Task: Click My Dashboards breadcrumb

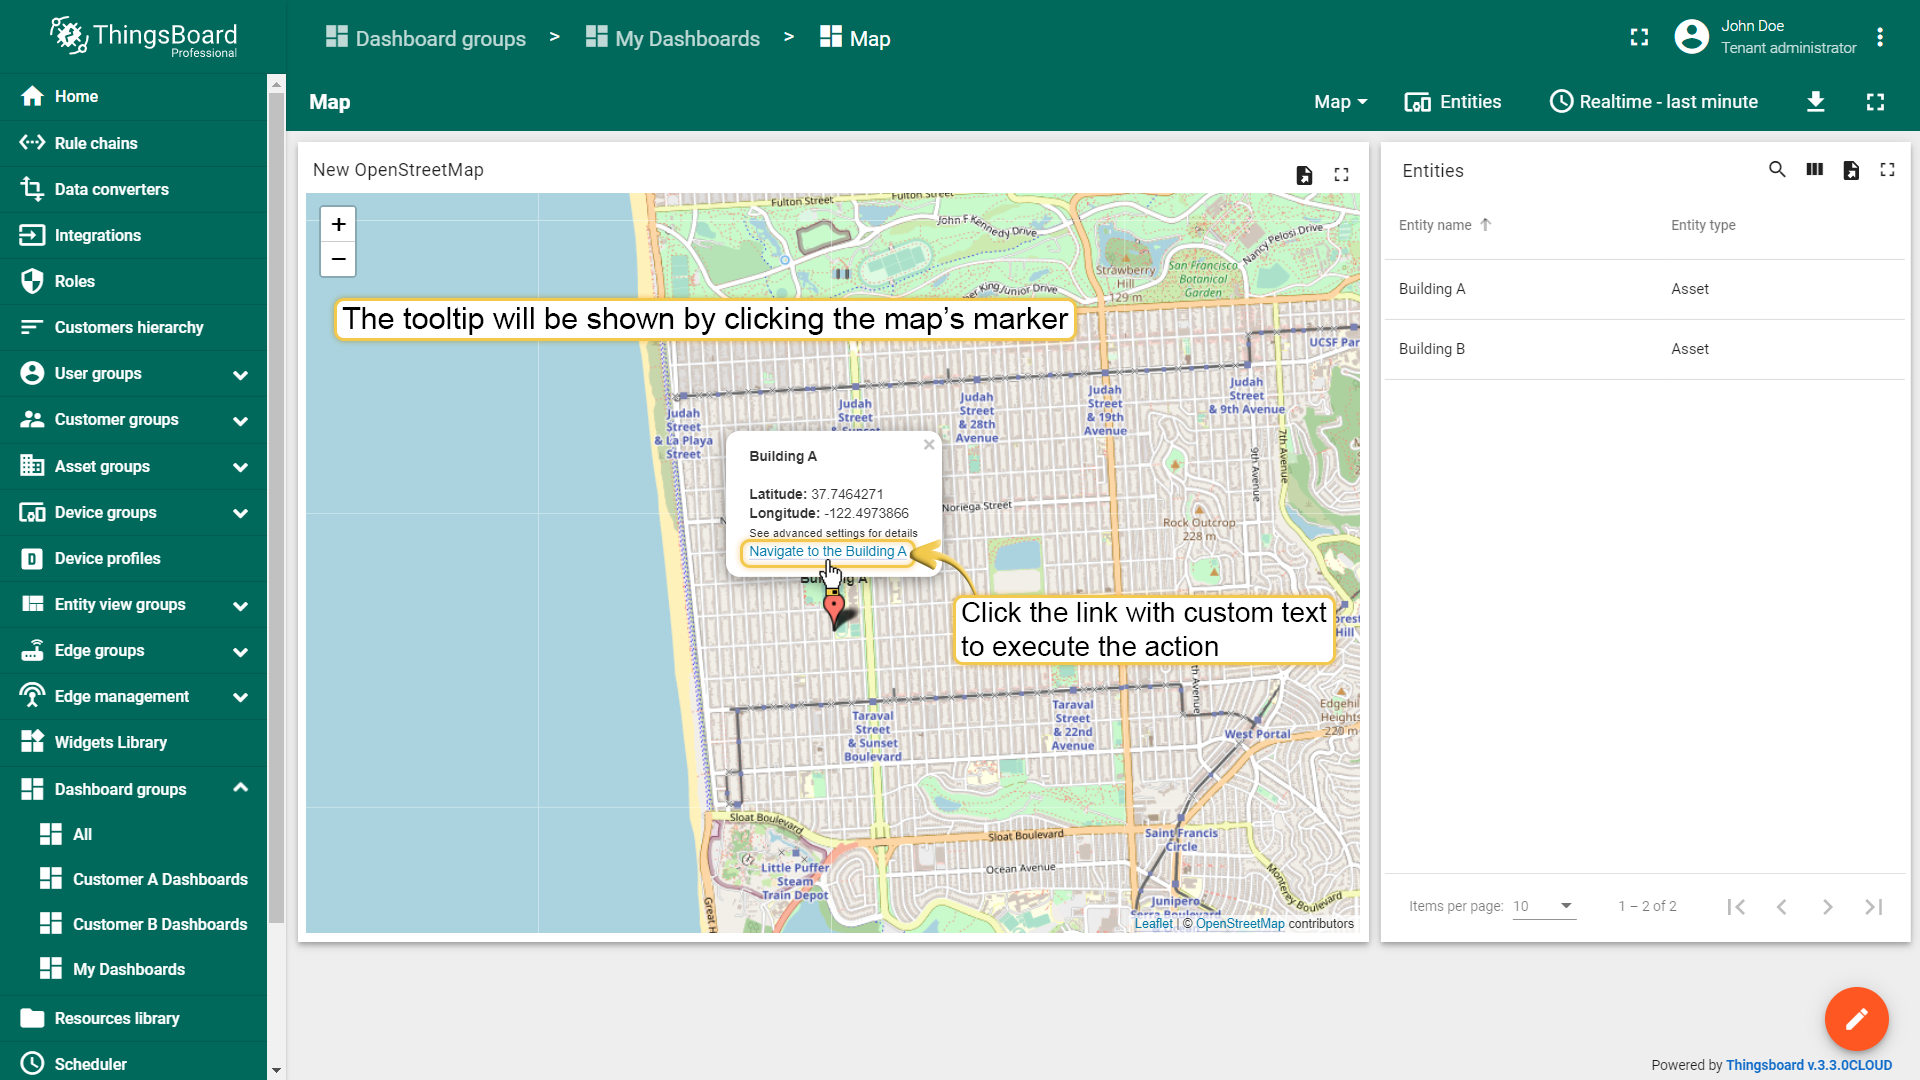Action: coord(673,38)
